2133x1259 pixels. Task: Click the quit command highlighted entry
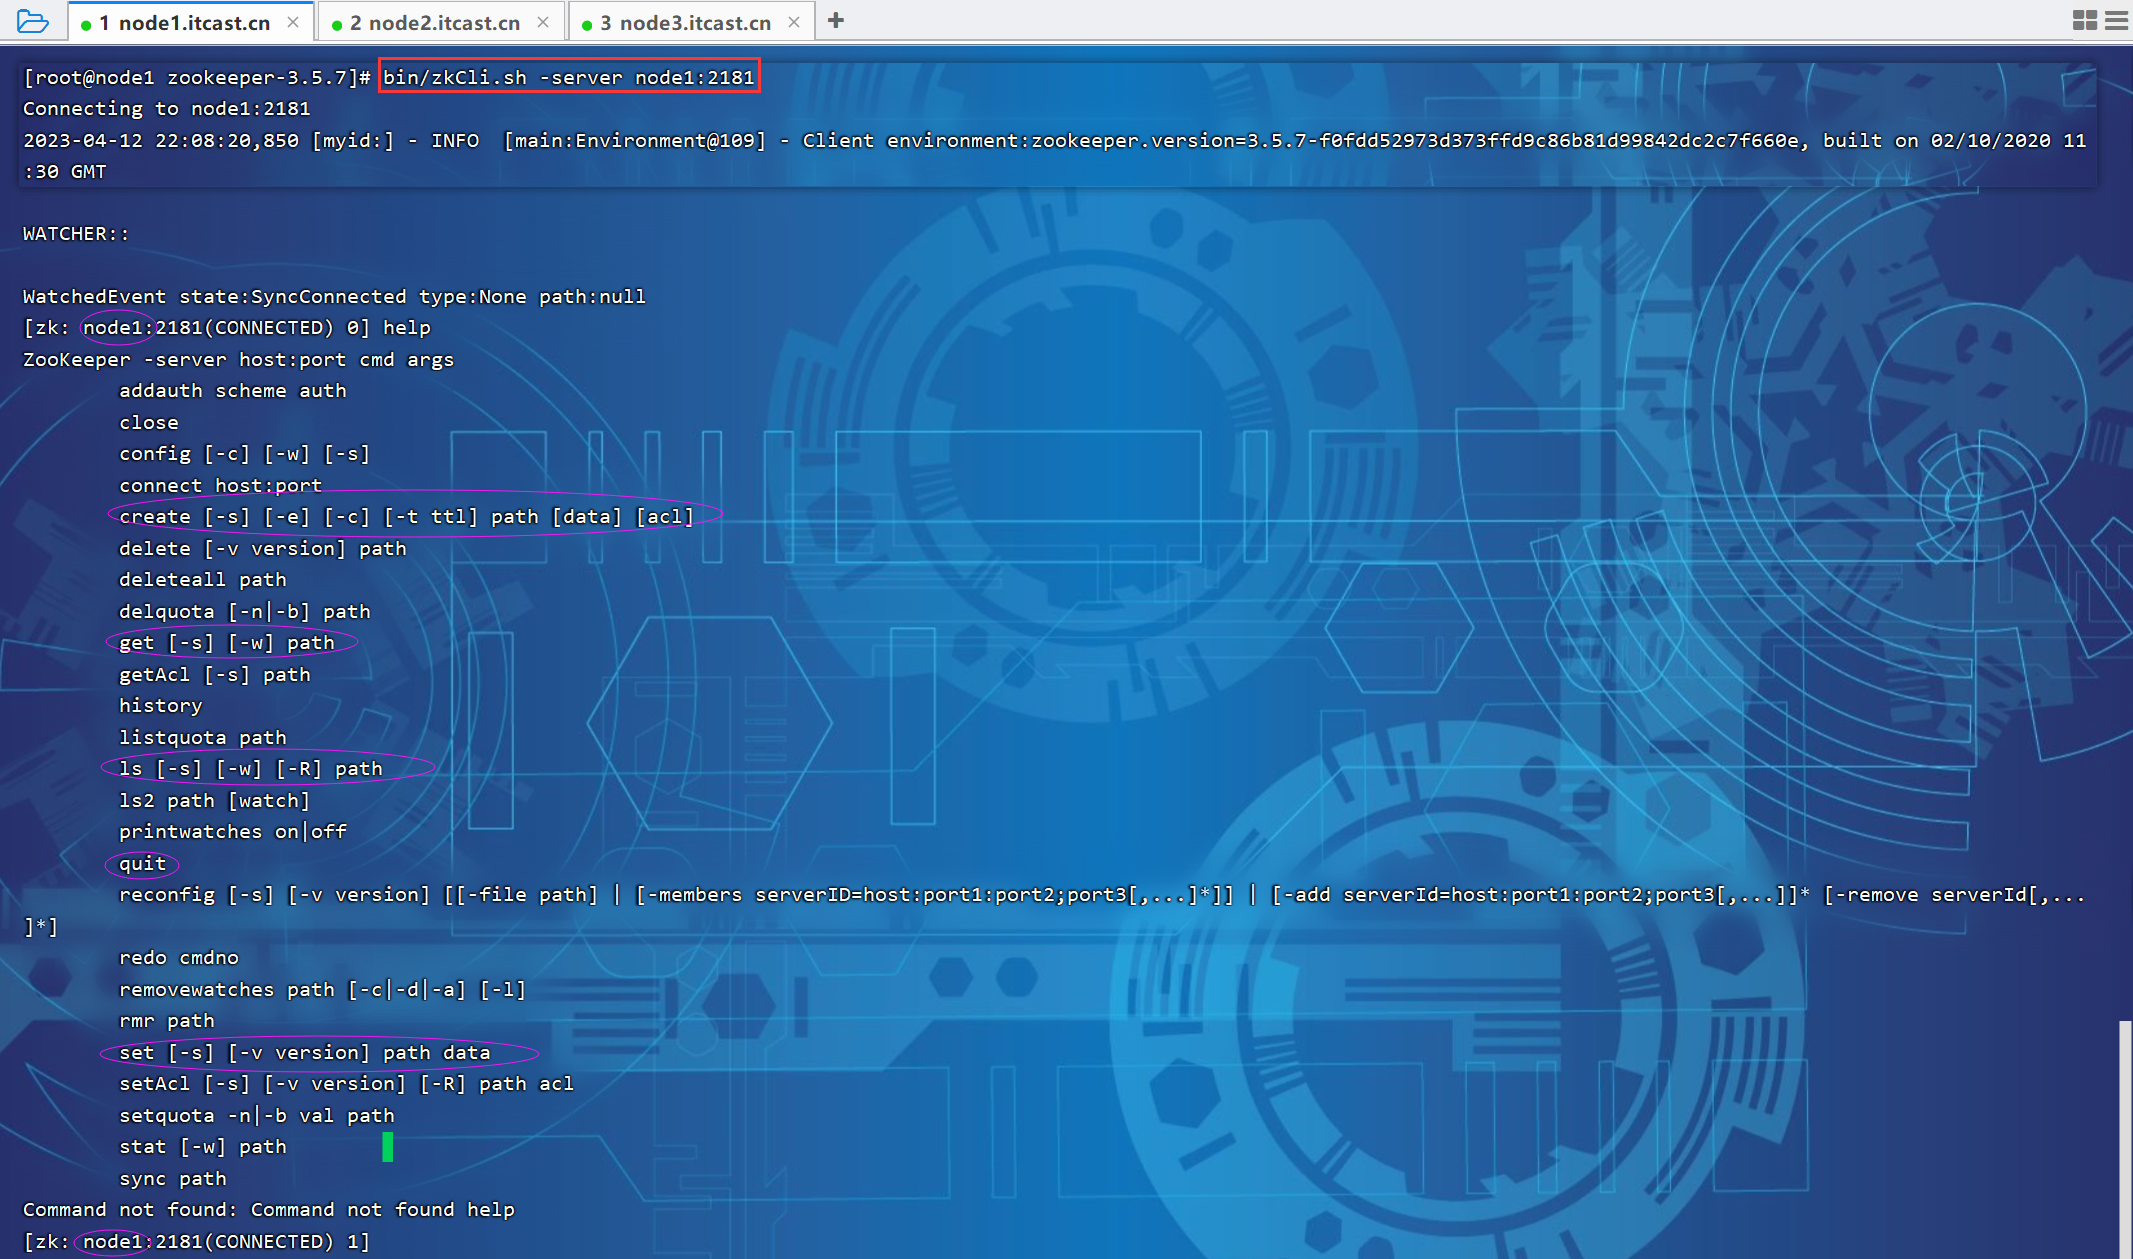(141, 863)
